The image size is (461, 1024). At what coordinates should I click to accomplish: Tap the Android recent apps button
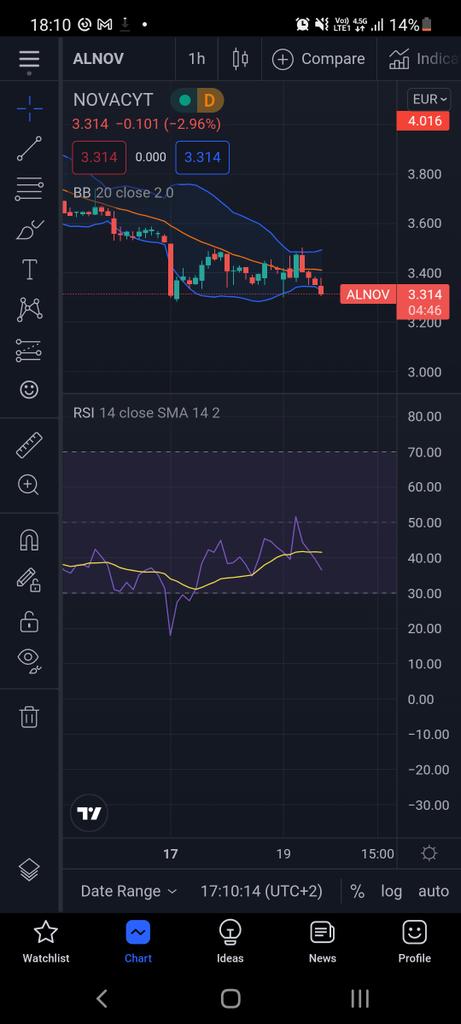pos(360,998)
